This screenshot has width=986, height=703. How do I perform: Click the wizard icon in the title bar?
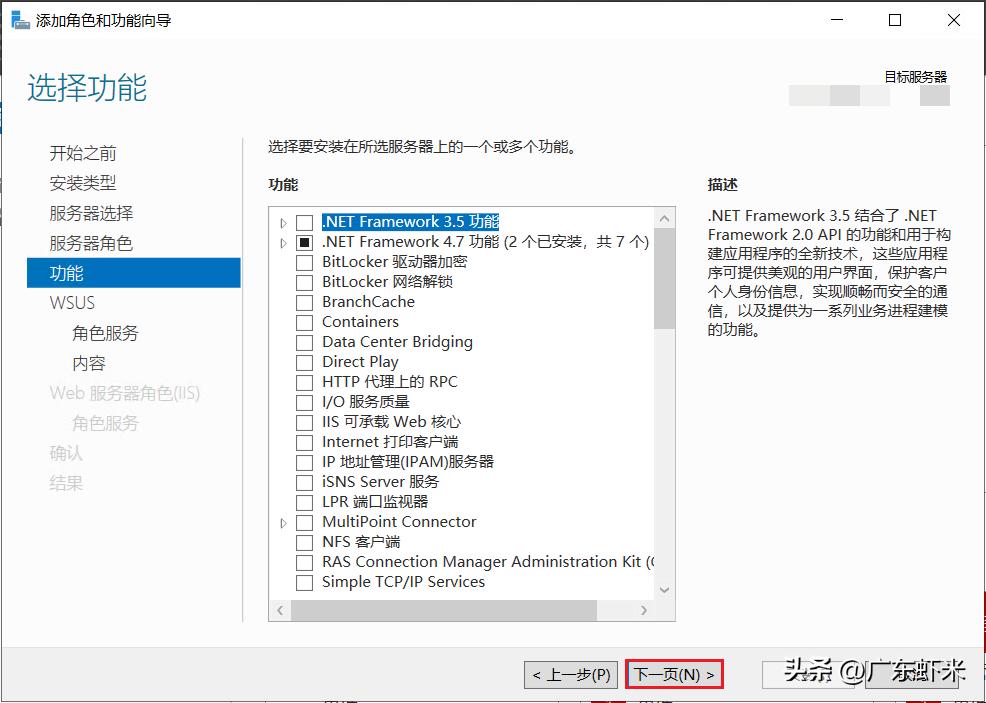pos(18,20)
